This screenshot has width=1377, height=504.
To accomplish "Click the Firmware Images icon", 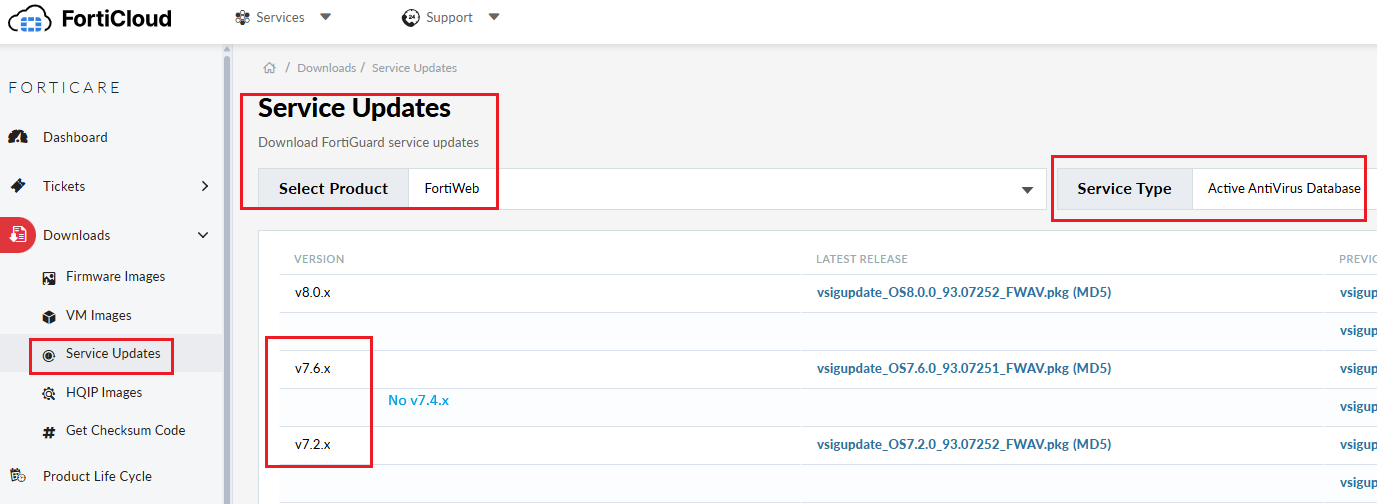I will tap(49, 277).
